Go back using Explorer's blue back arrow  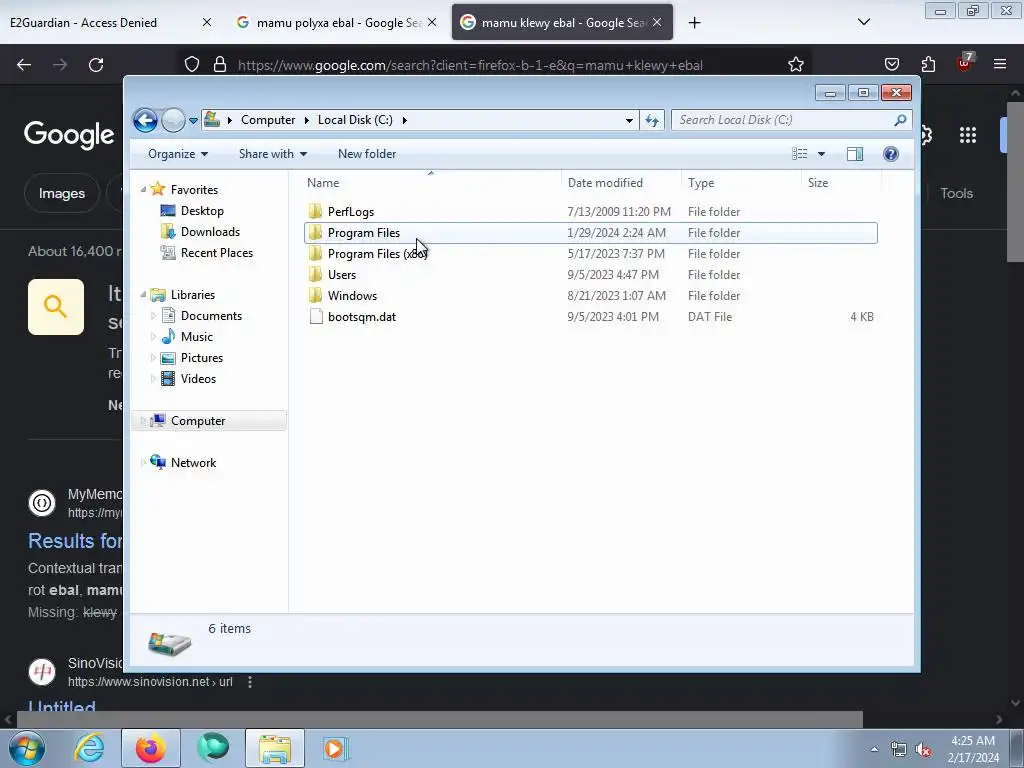(x=145, y=120)
